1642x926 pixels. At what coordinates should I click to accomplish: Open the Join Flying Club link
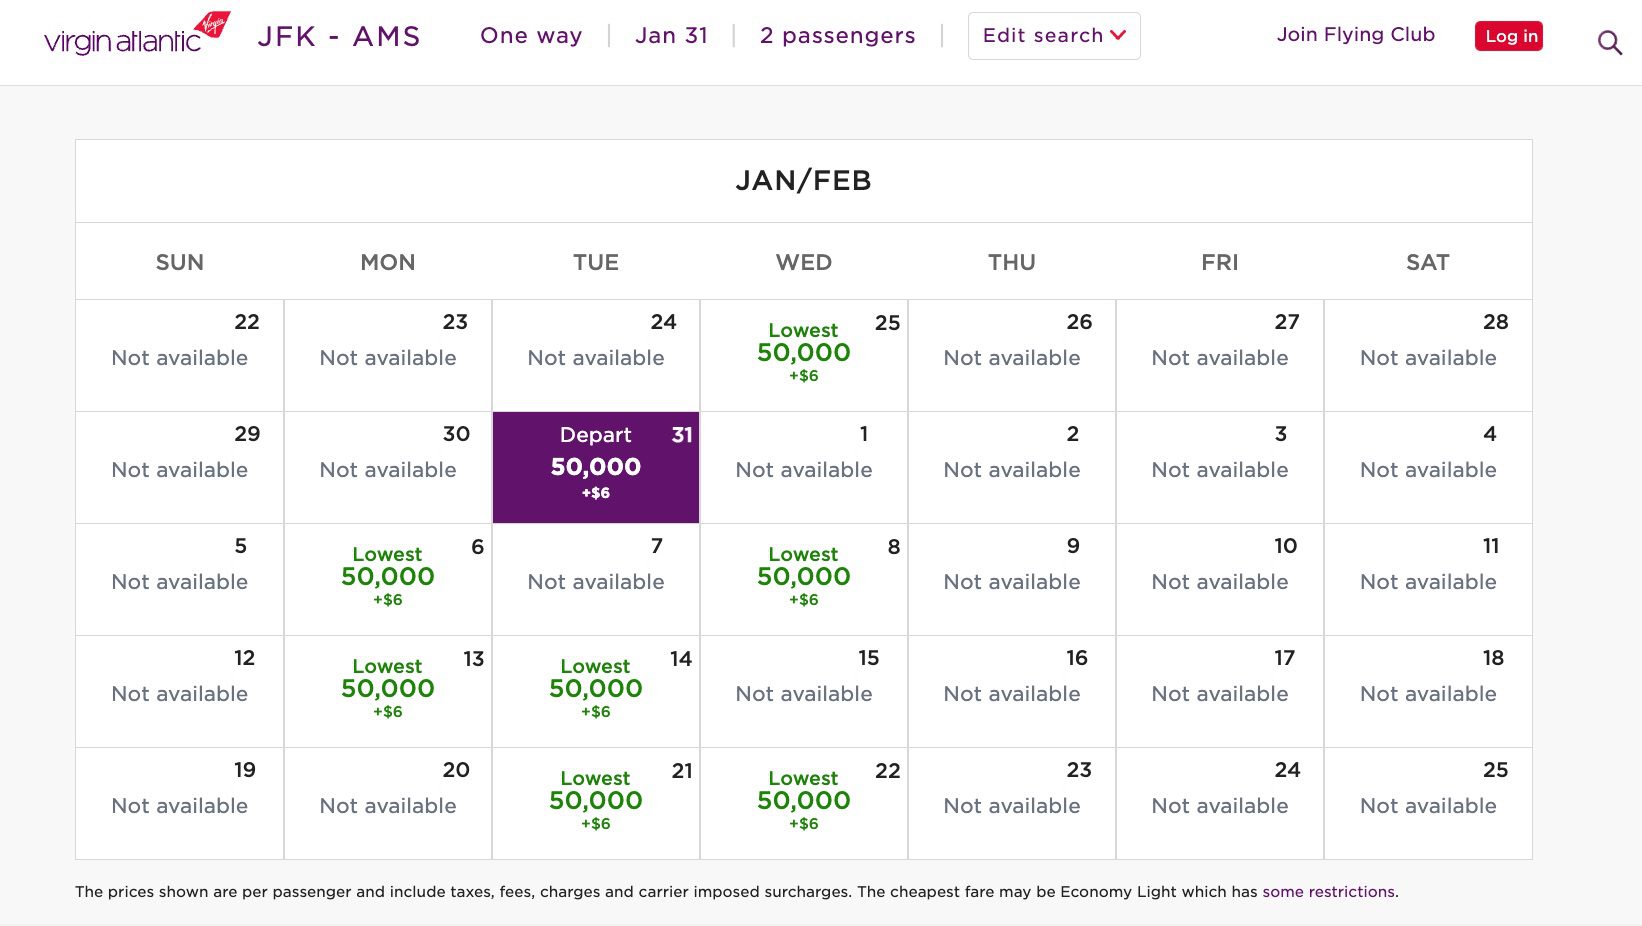pos(1355,35)
